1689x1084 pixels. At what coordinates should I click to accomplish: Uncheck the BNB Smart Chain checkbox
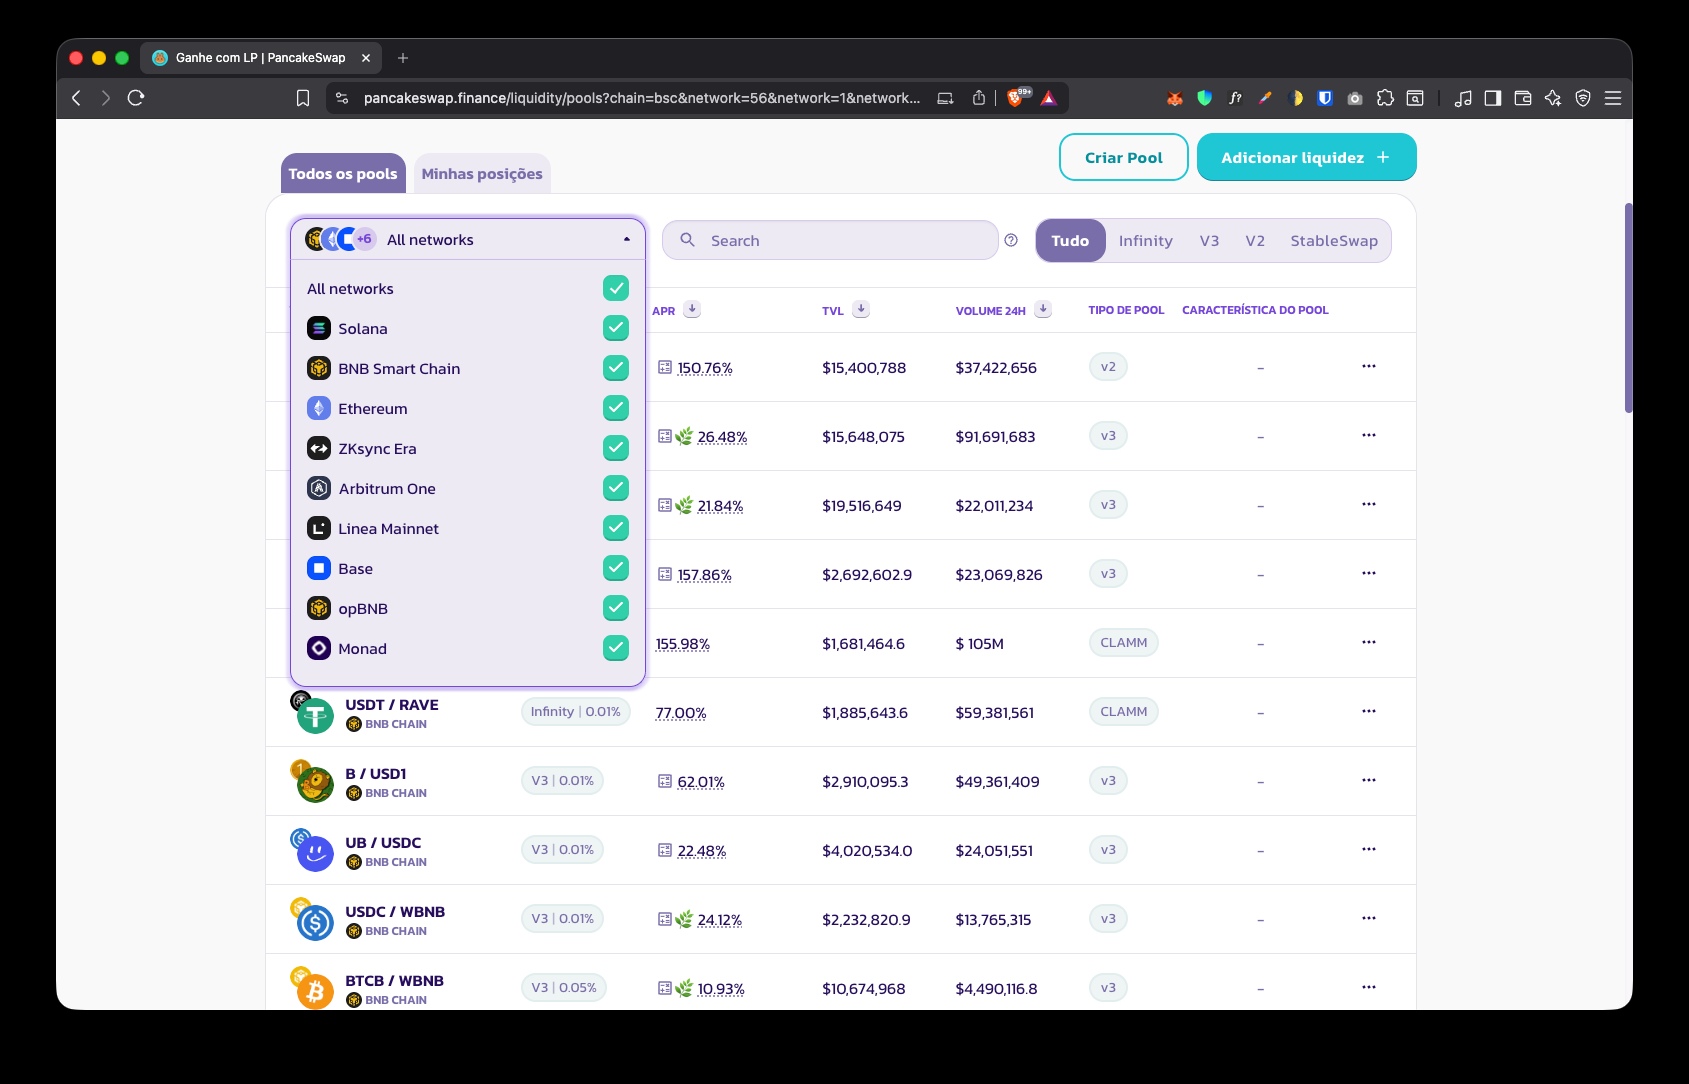pyautogui.click(x=616, y=368)
